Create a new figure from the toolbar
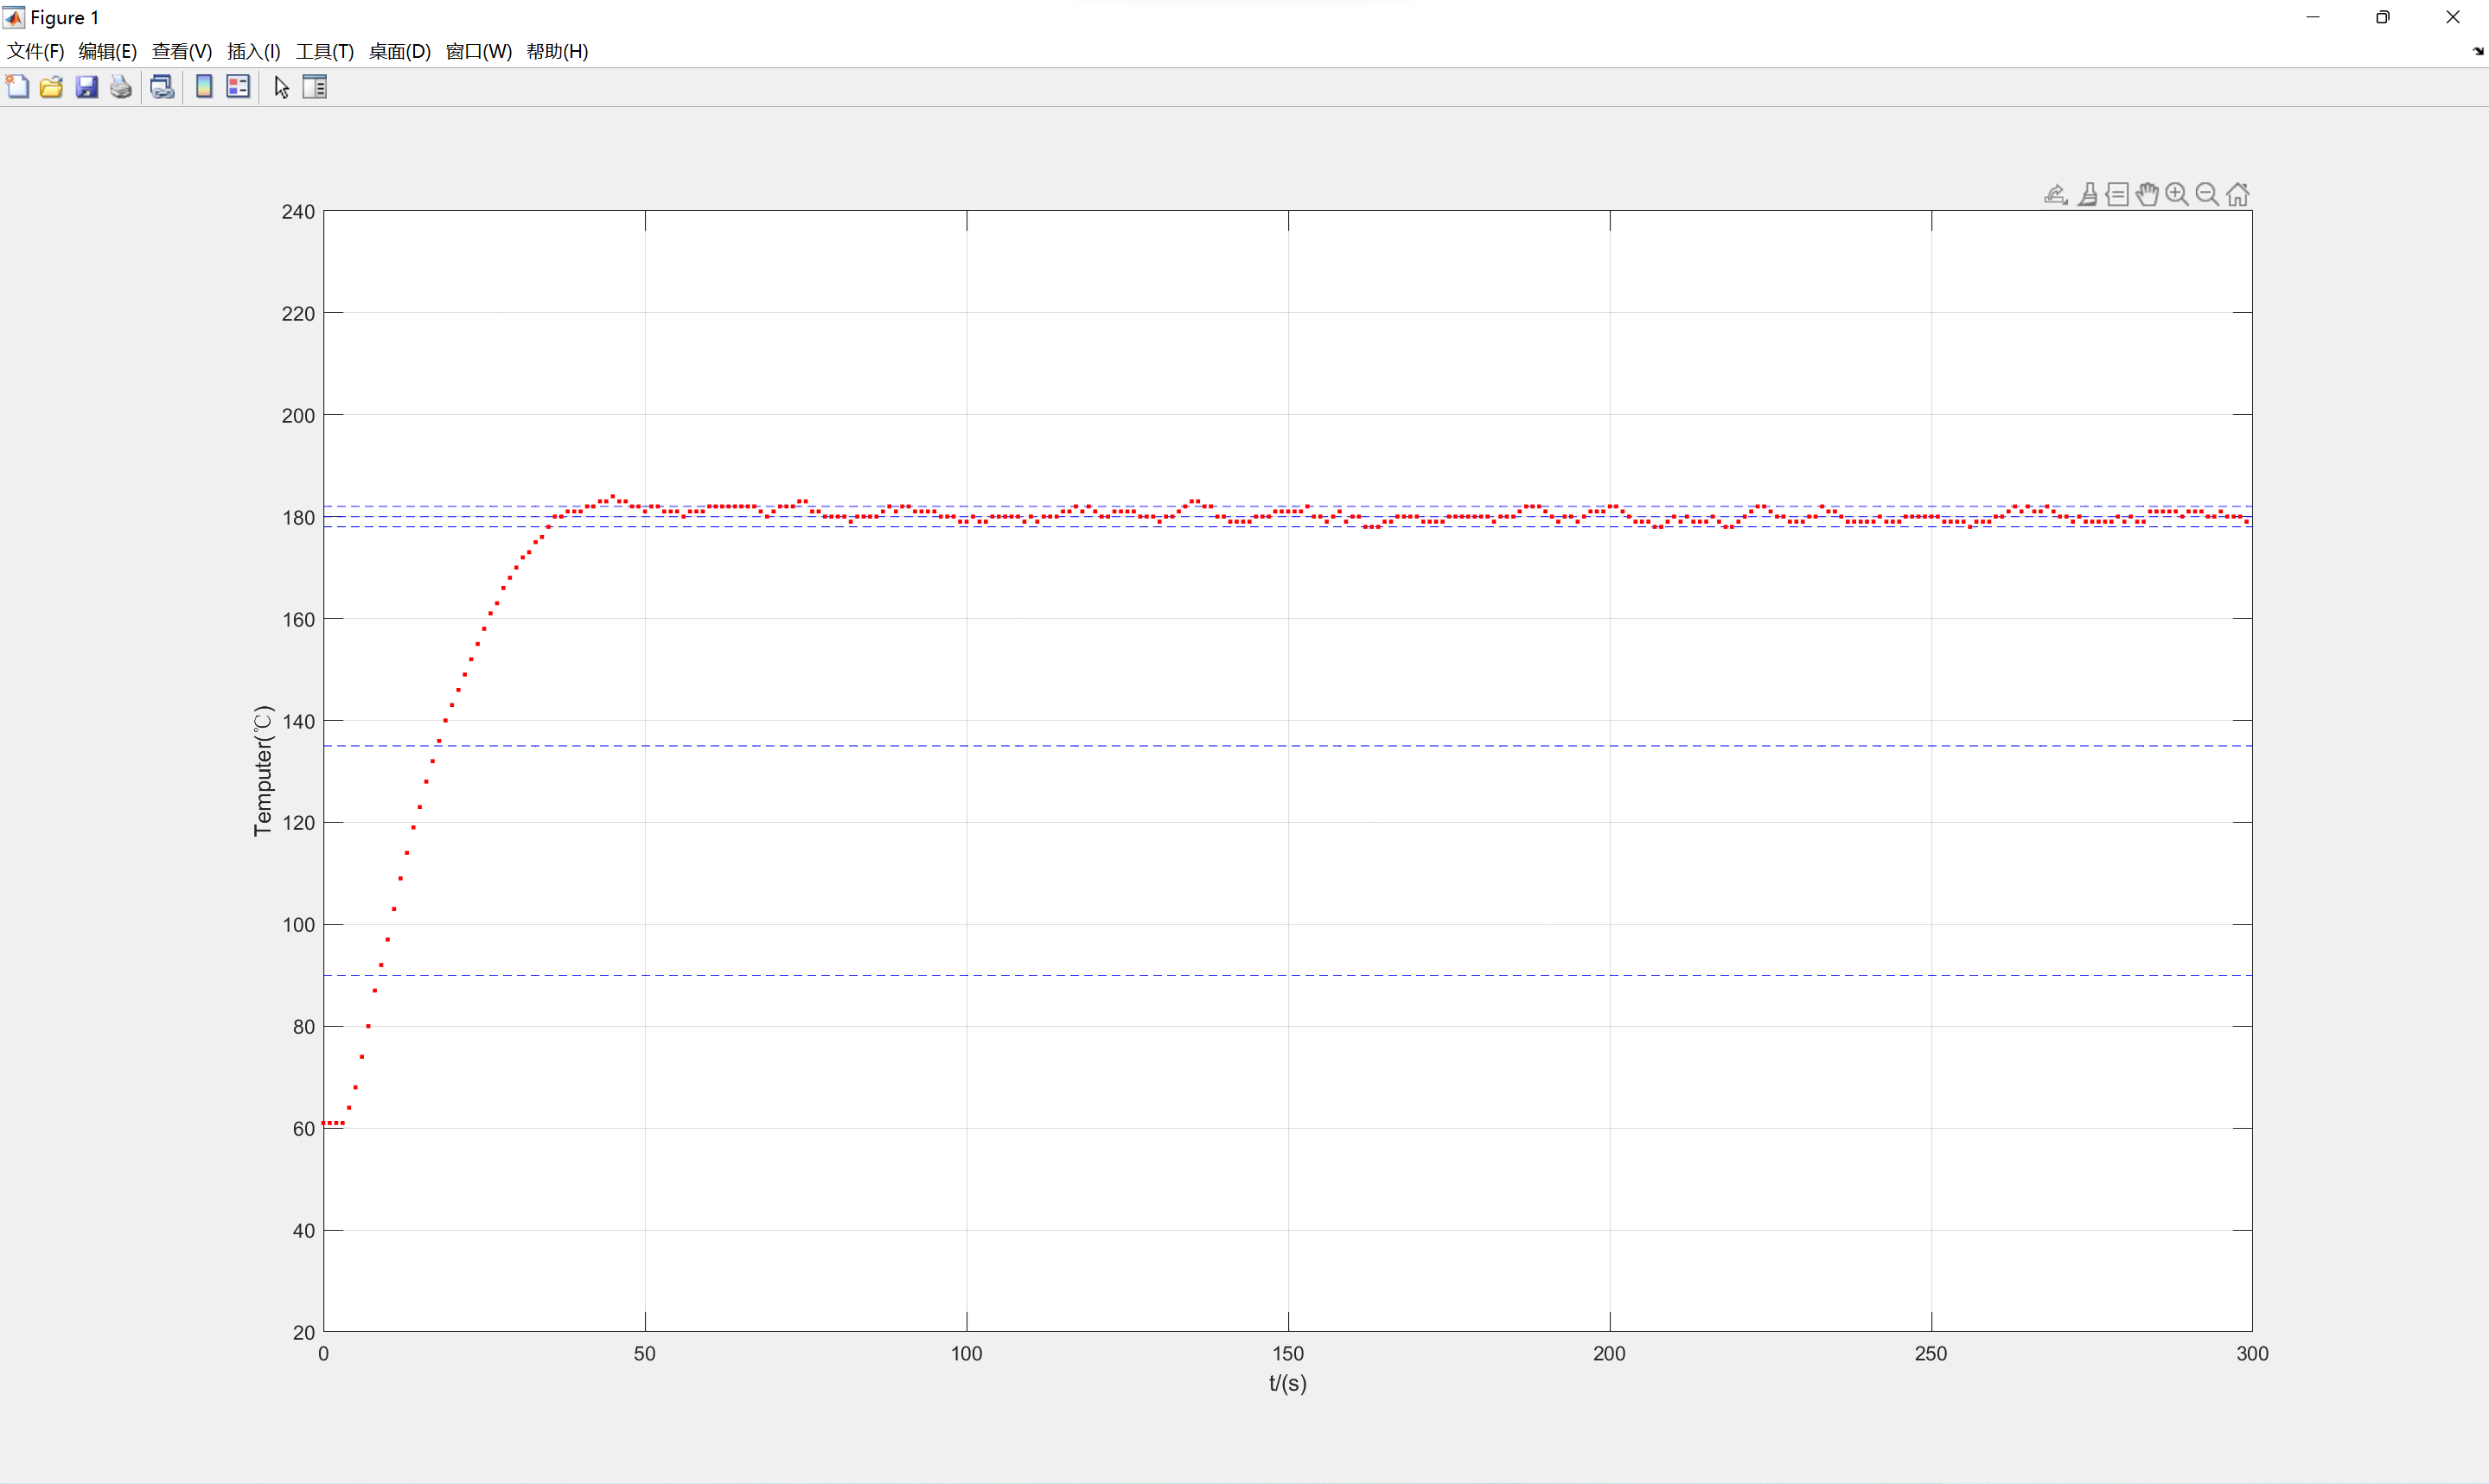The width and height of the screenshot is (2489, 1484). (x=18, y=87)
